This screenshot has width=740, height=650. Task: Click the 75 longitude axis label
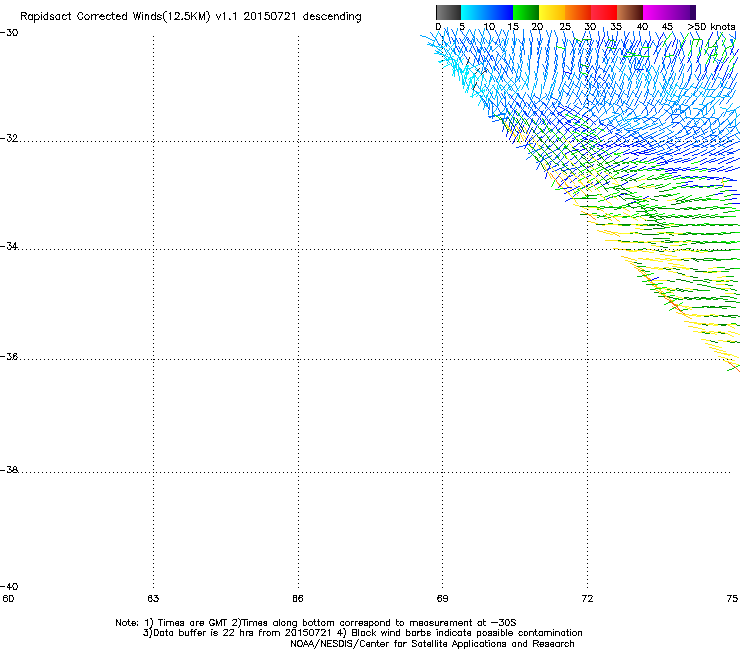[x=732, y=599]
